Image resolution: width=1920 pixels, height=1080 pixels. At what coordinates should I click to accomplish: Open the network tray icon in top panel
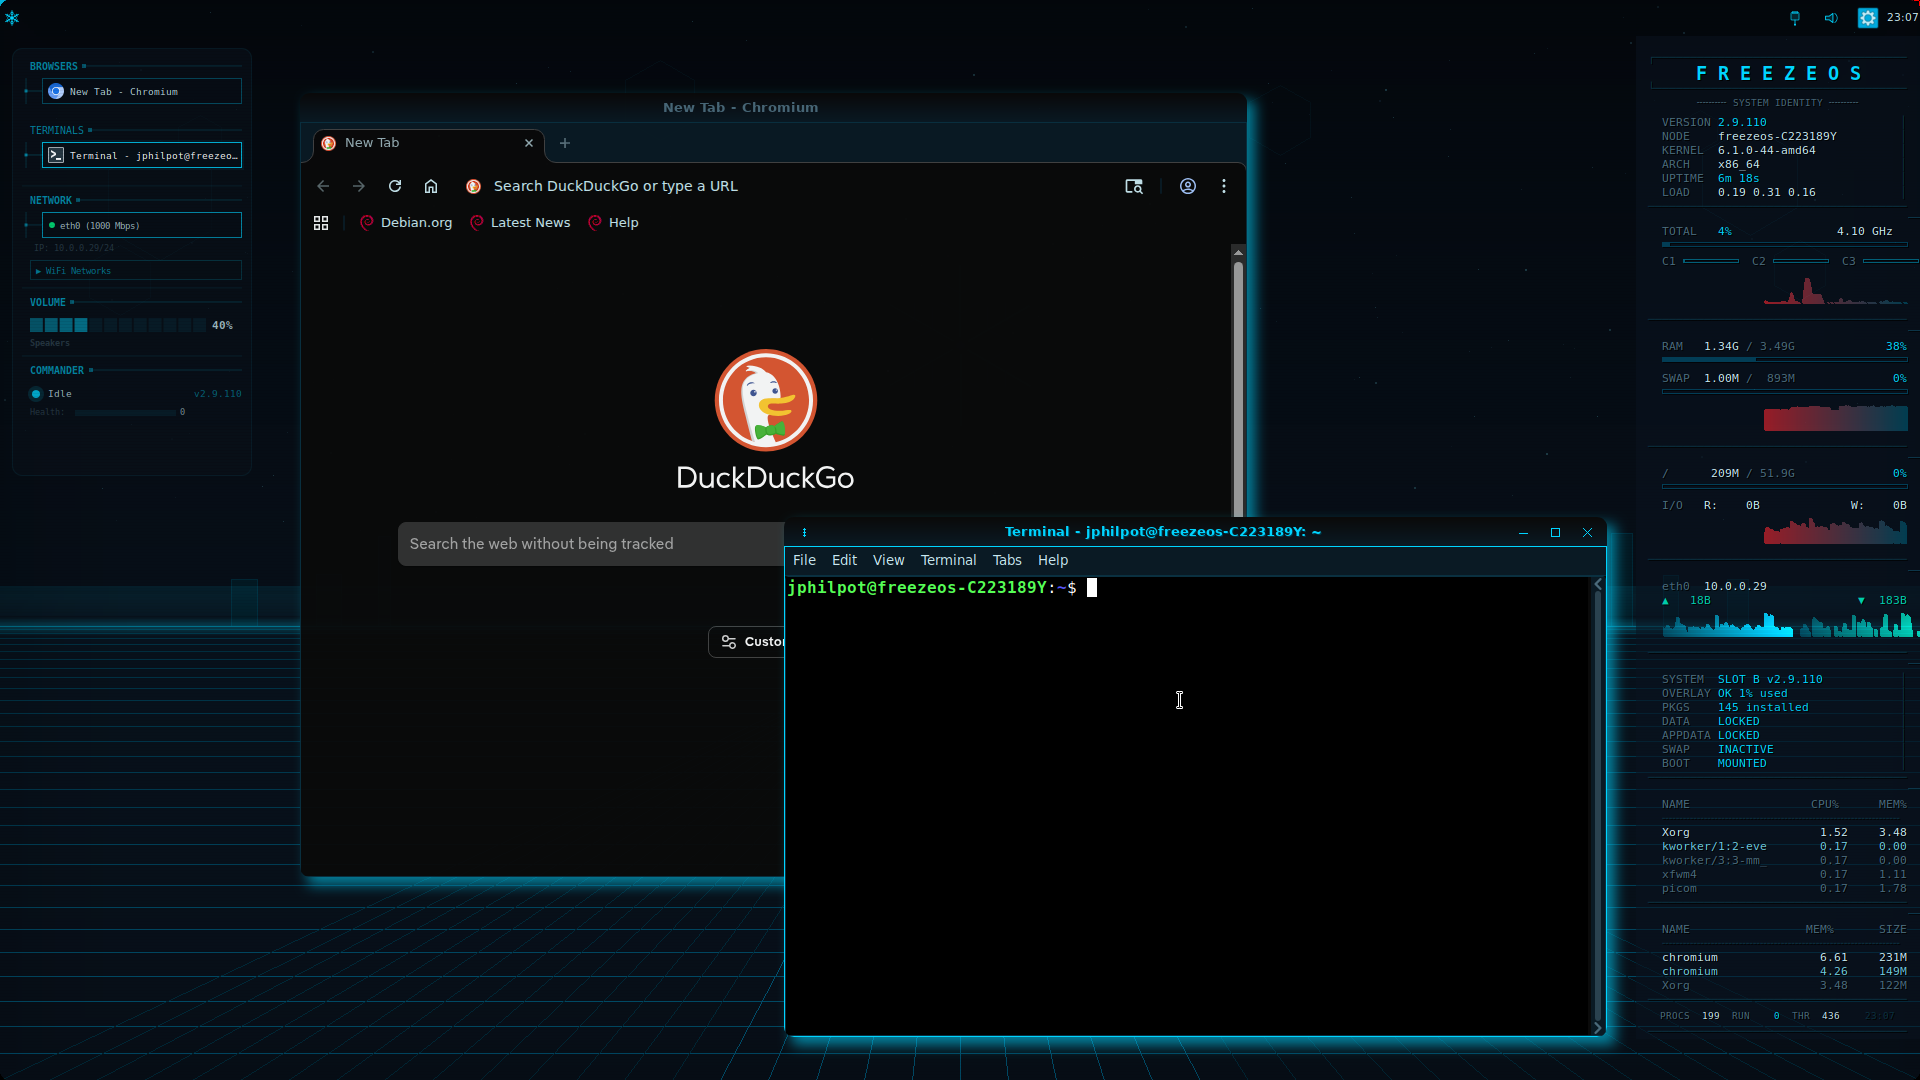[x=1795, y=18]
